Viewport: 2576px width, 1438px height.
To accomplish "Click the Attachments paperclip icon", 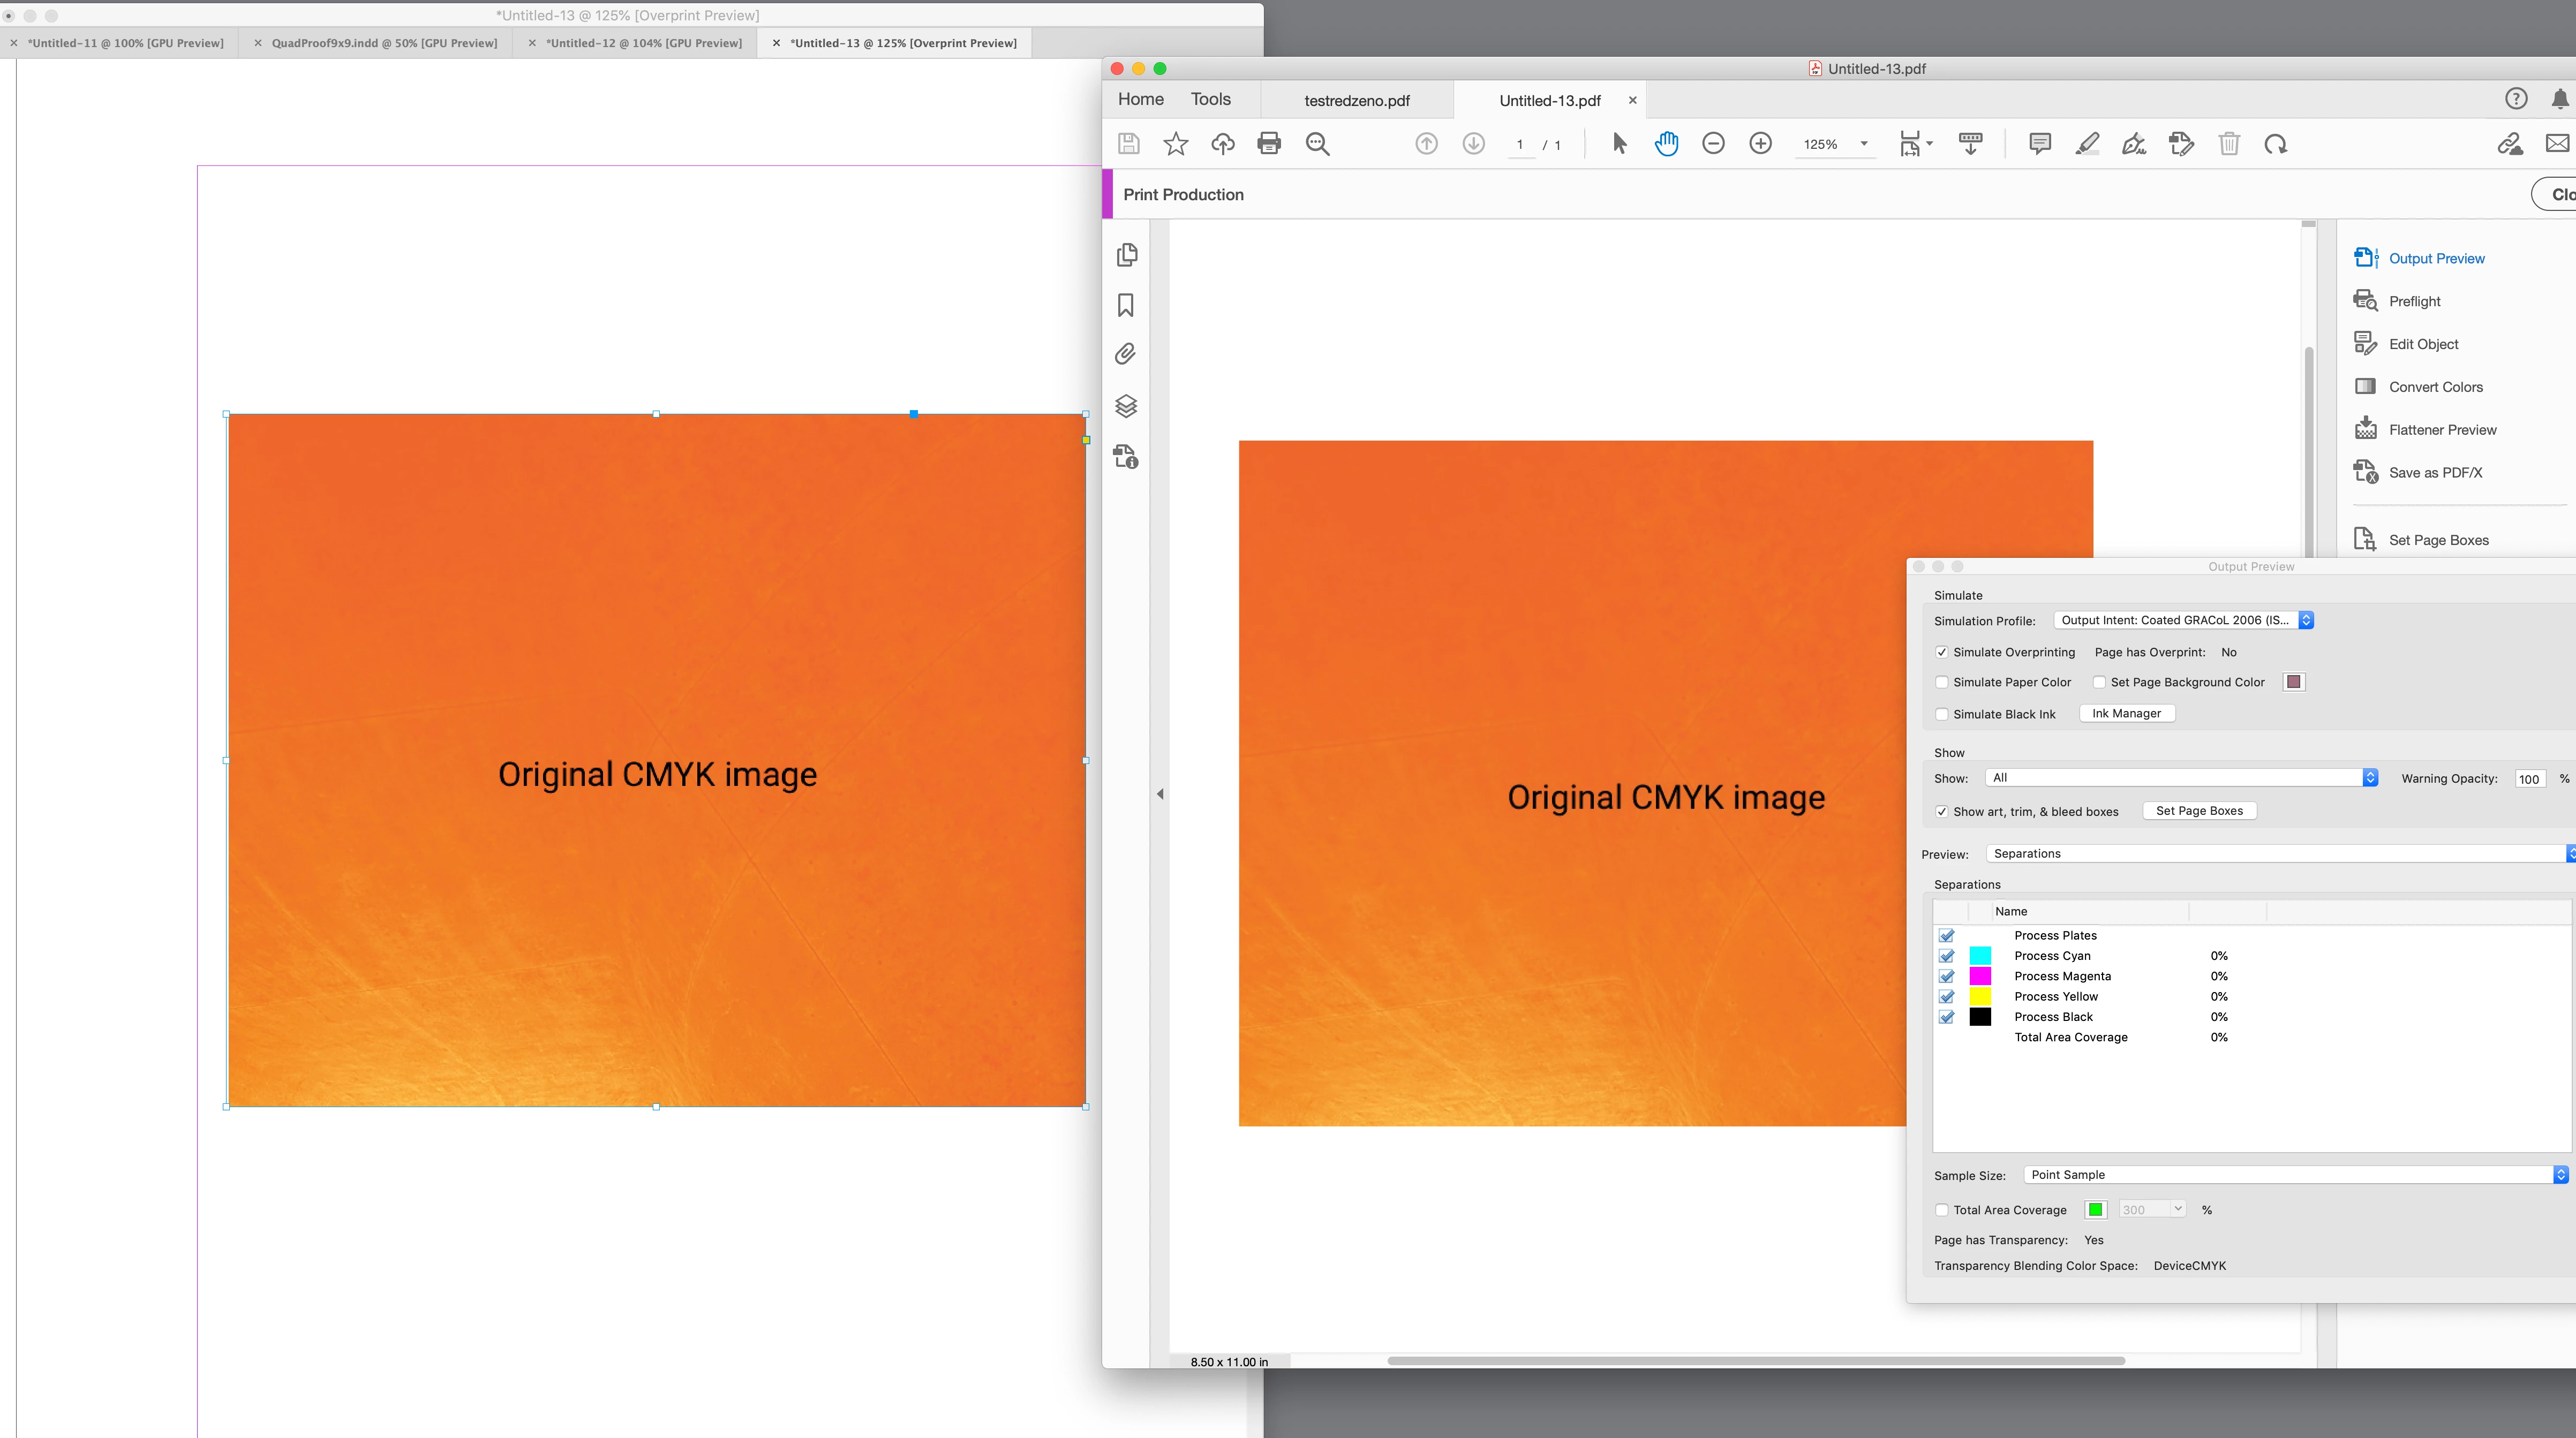I will coord(1126,354).
